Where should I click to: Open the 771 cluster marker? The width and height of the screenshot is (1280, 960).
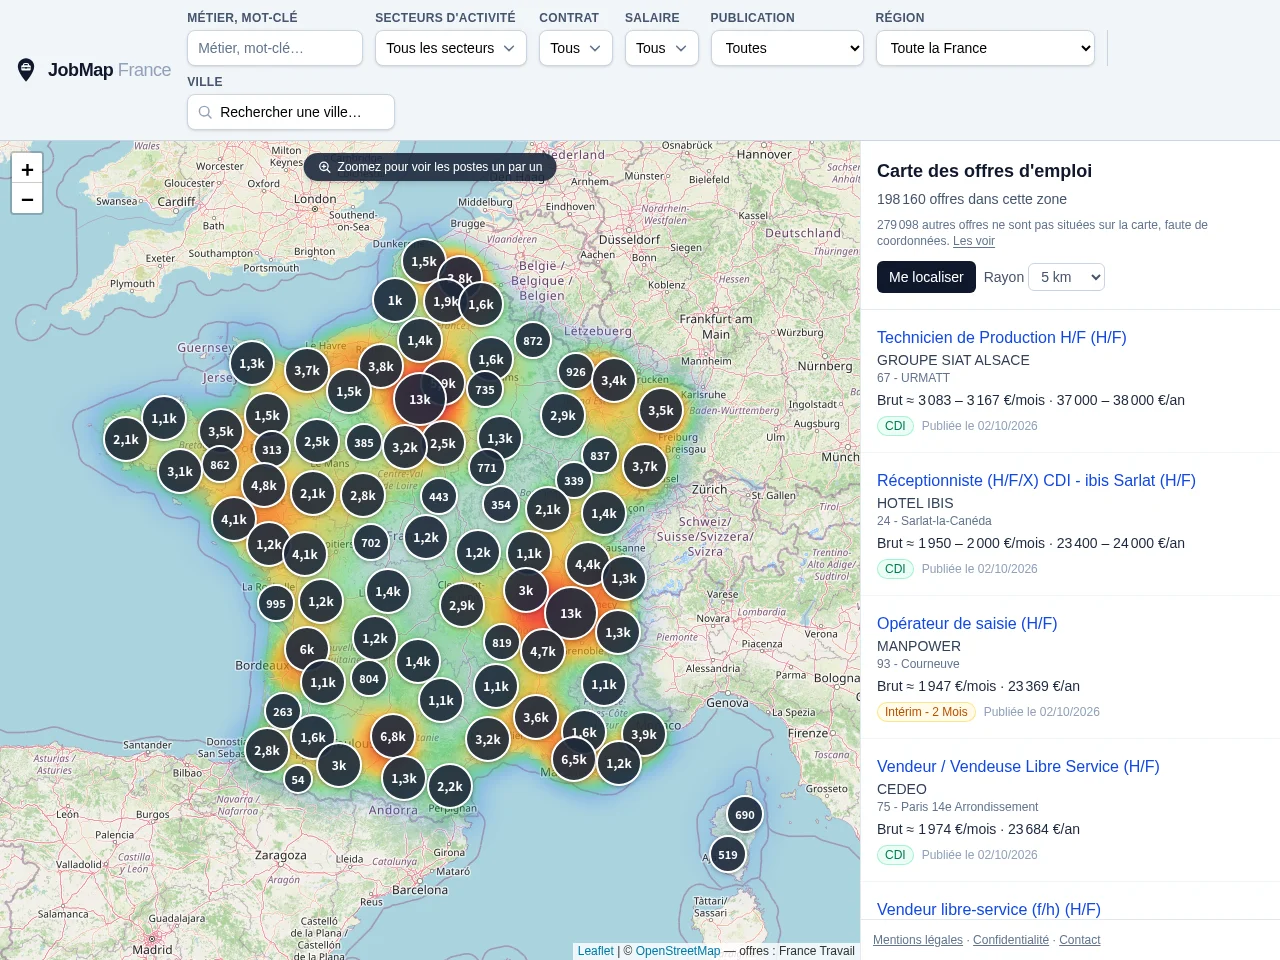click(487, 468)
